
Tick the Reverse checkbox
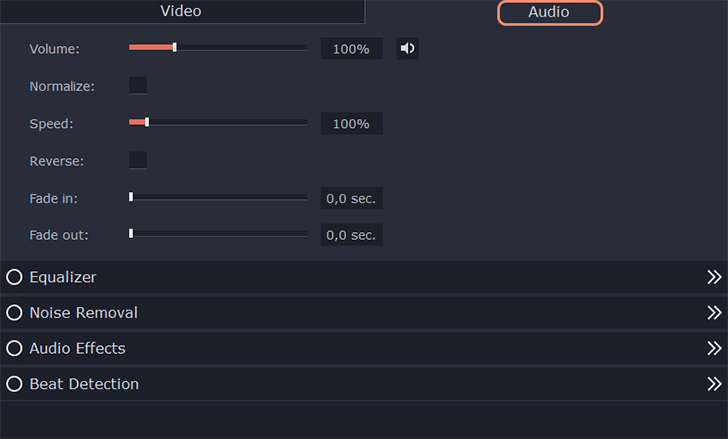click(x=138, y=160)
